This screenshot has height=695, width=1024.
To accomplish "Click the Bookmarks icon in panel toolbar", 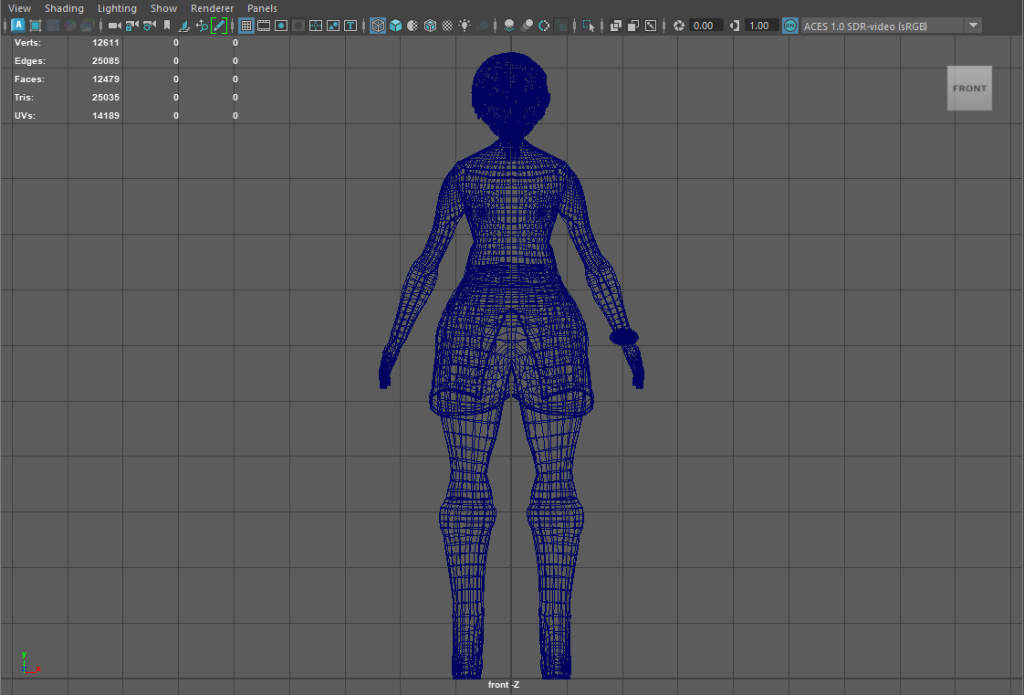I will pyautogui.click(x=166, y=25).
